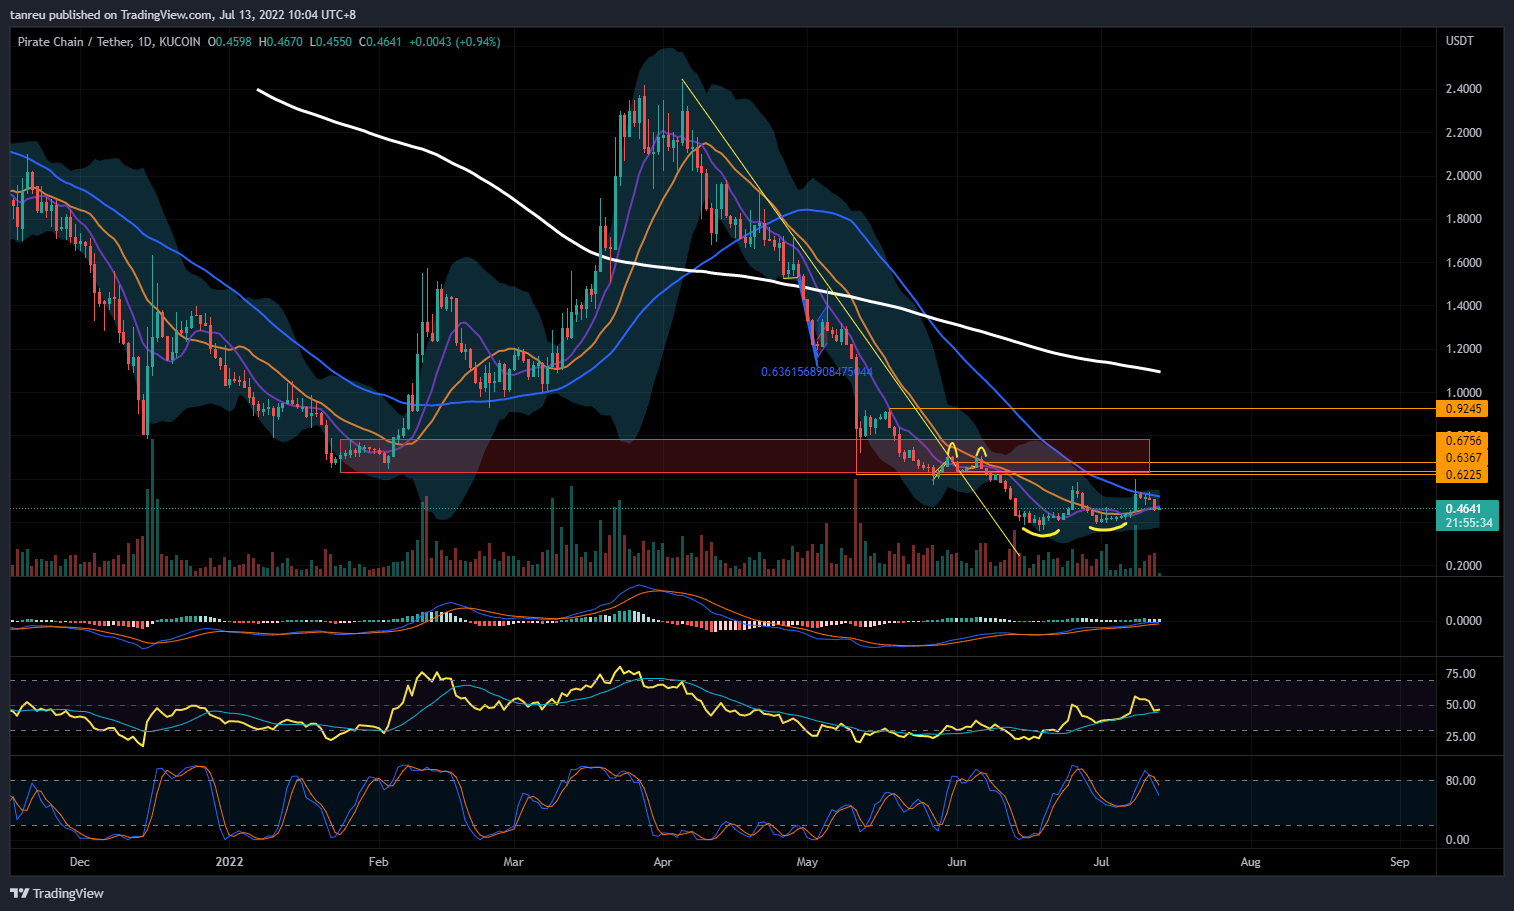Click the low value L0.4550
The width and height of the screenshot is (1514, 911).
[331, 42]
